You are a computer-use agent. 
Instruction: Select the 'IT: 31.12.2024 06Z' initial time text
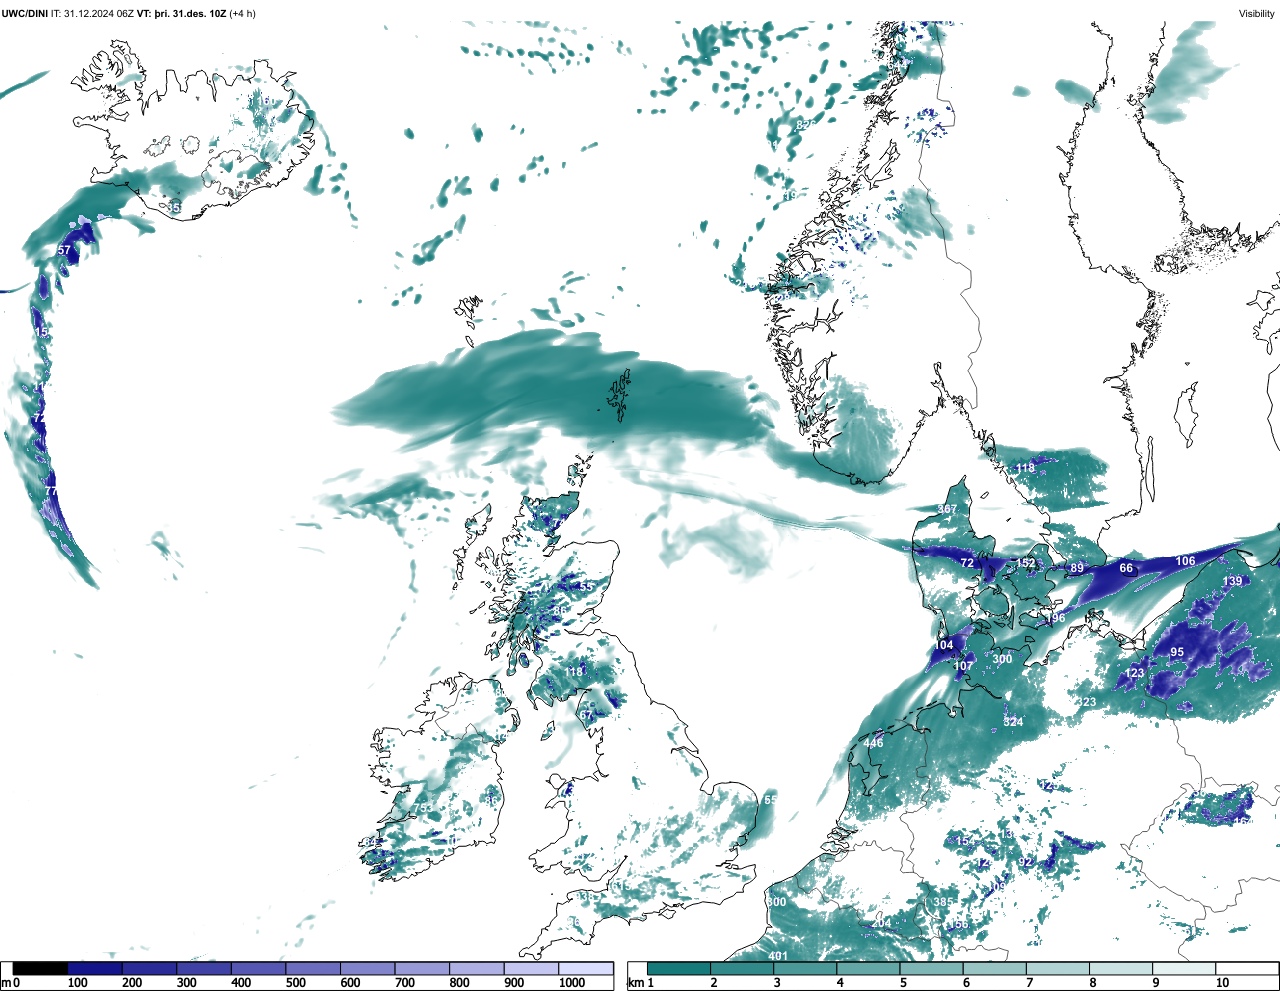point(92,13)
